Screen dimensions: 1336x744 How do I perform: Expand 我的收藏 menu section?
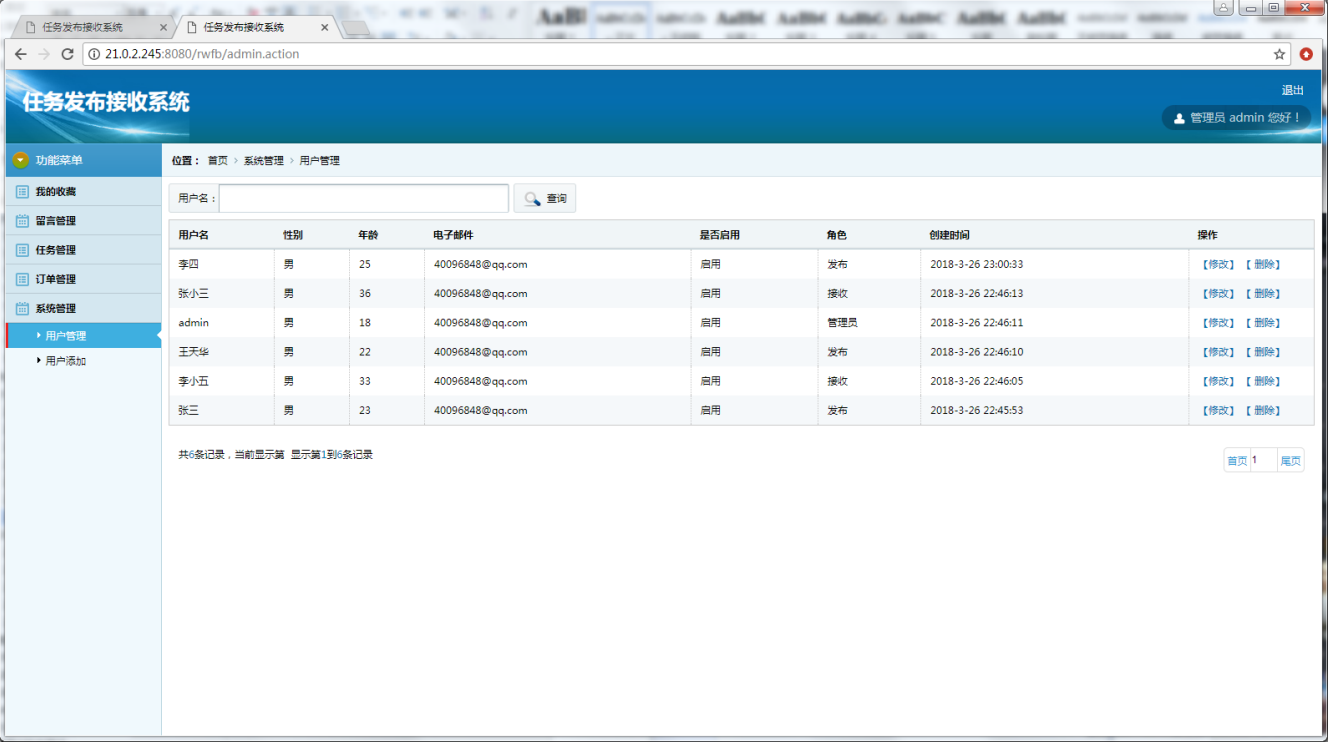pos(84,191)
